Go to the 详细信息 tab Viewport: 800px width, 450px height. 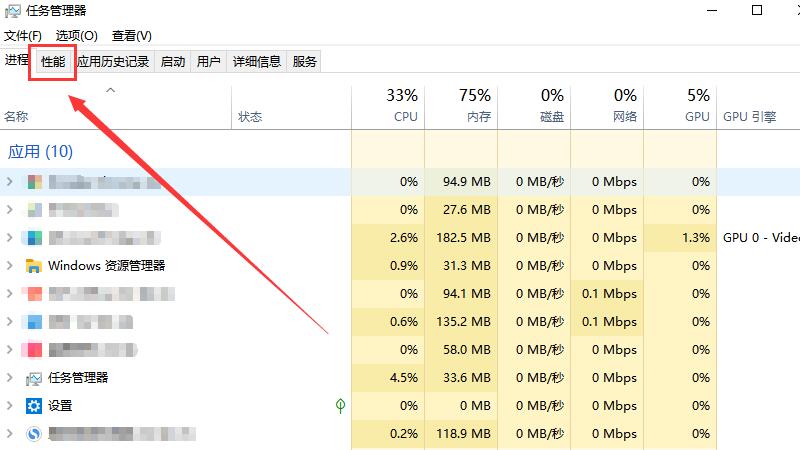[257, 61]
